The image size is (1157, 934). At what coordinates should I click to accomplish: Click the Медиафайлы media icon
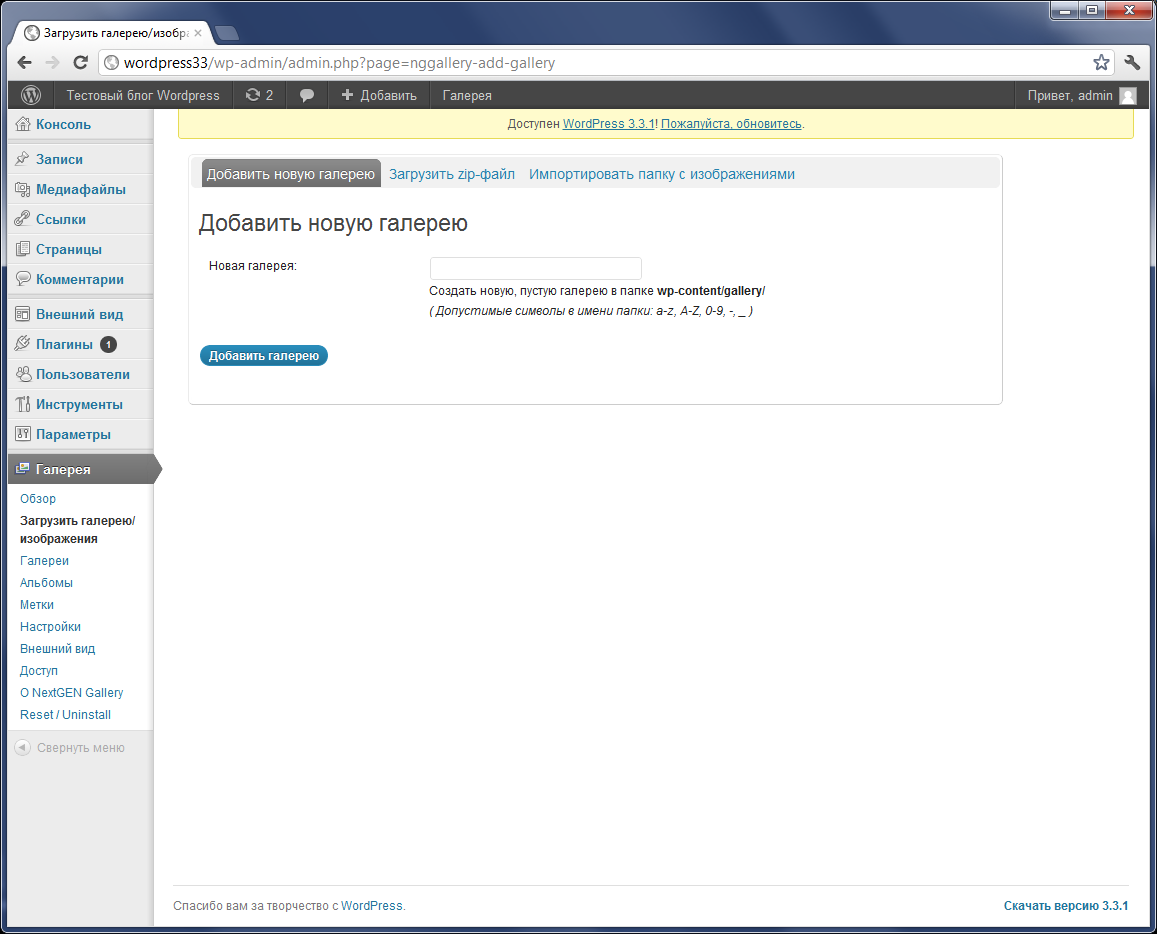coord(23,189)
